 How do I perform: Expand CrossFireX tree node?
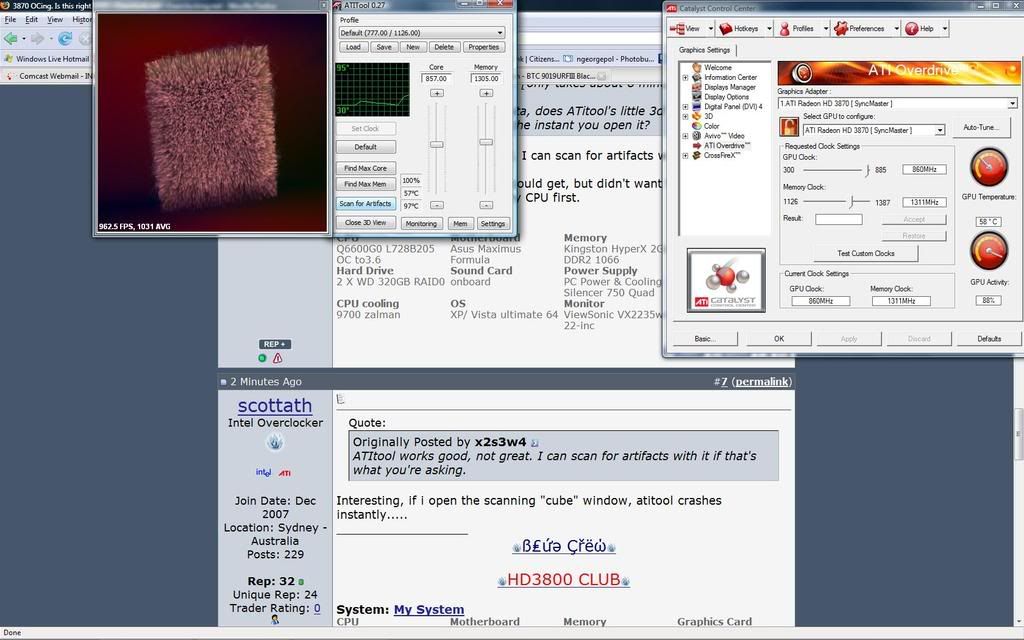(x=685, y=155)
